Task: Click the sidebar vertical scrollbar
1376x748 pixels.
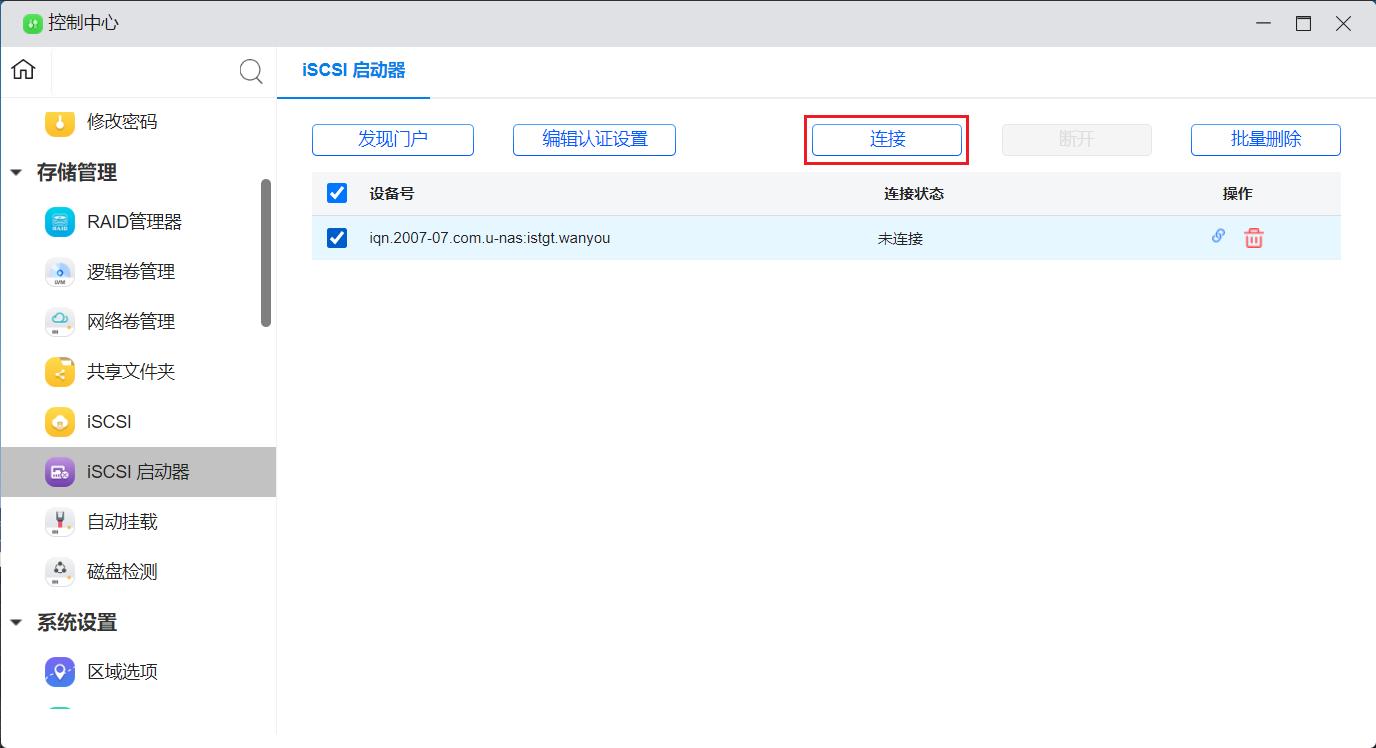Action: (266, 252)
